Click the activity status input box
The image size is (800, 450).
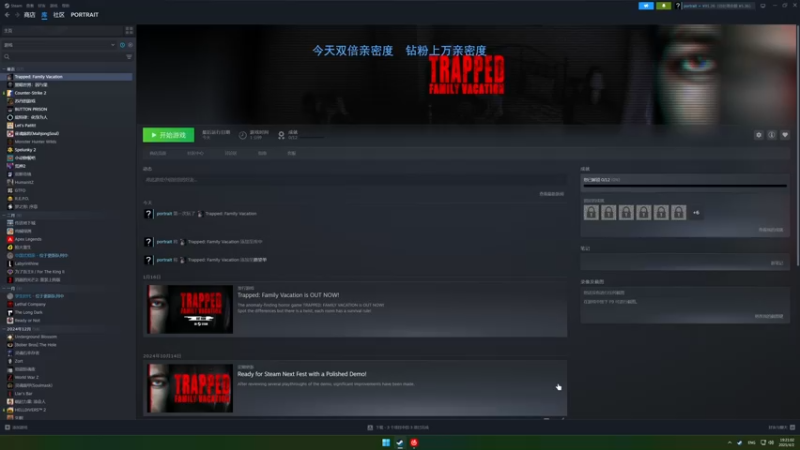[355, 180]
